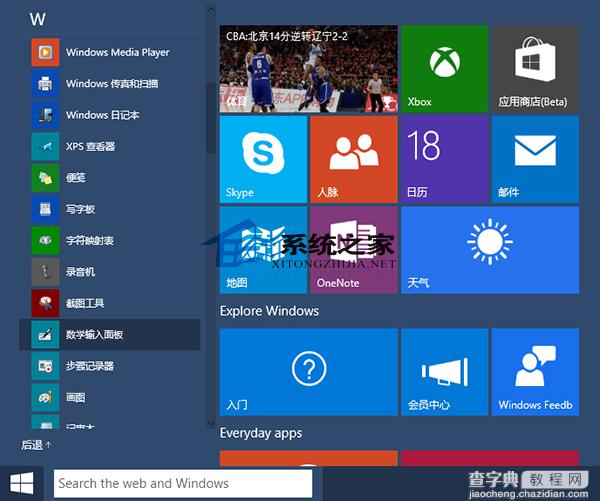Click the Windows Start button

[21, 483]
